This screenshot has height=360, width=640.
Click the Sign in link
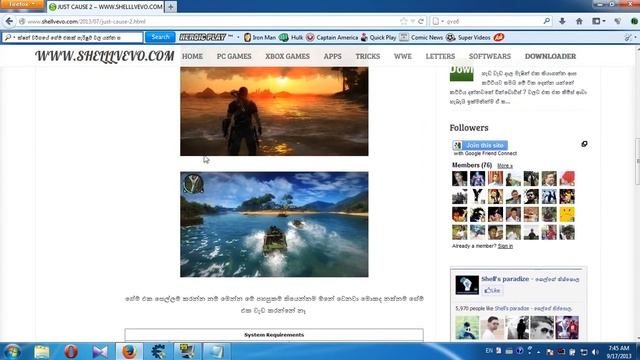click(505, 246)
